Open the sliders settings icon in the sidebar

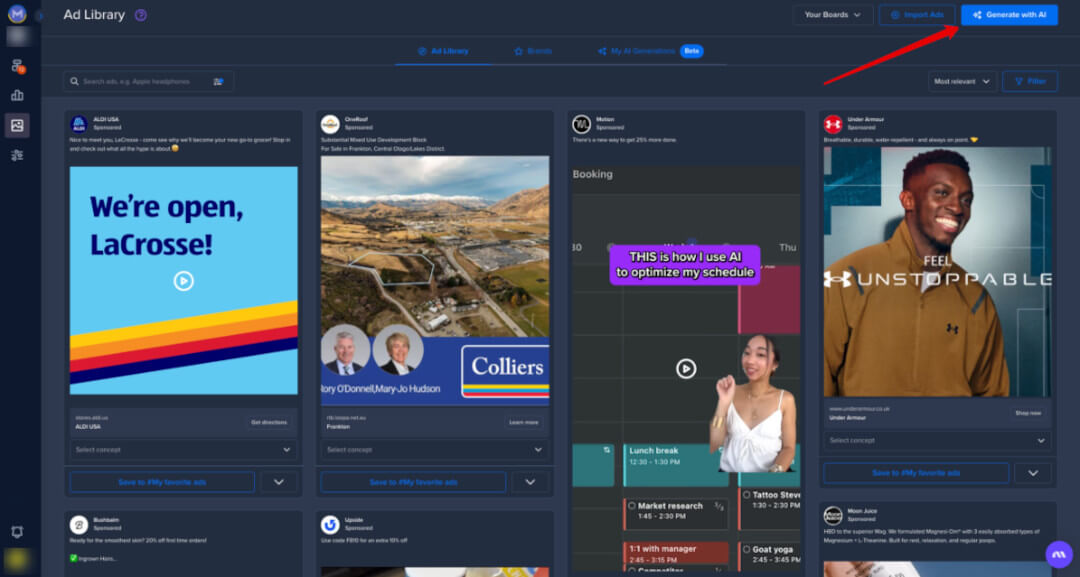click(x=17, y=155)
